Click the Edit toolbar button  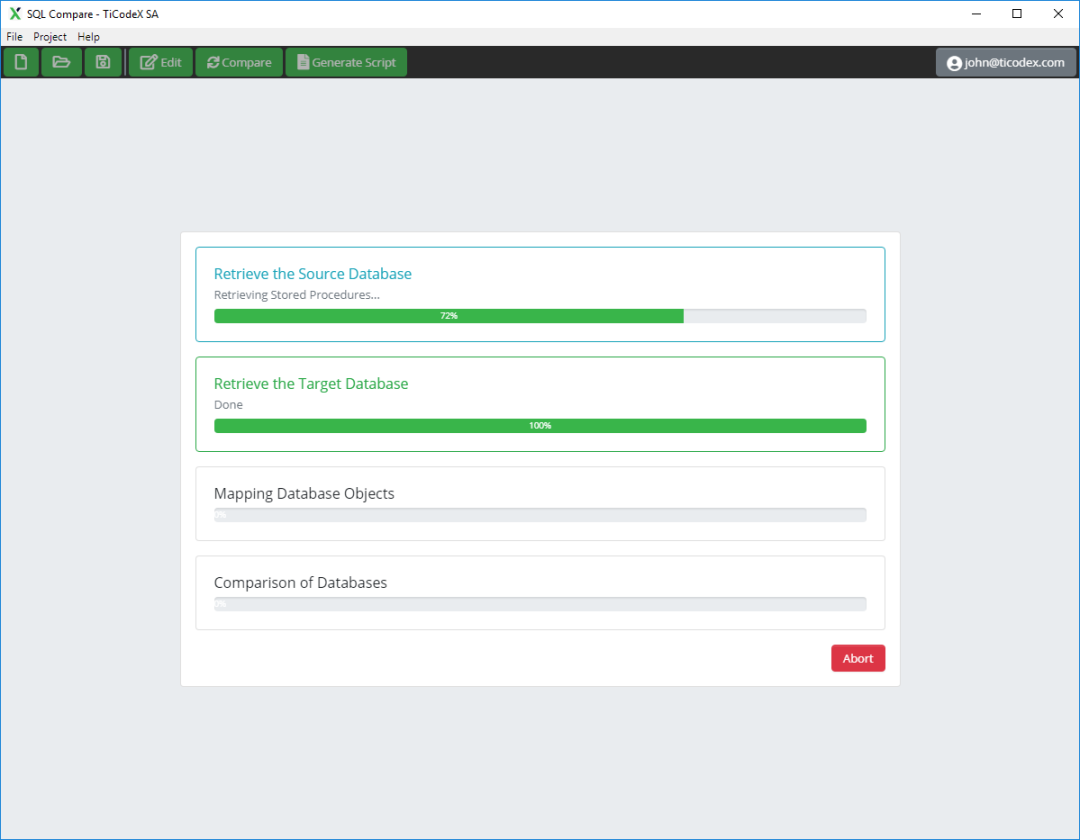pos(161,62)
